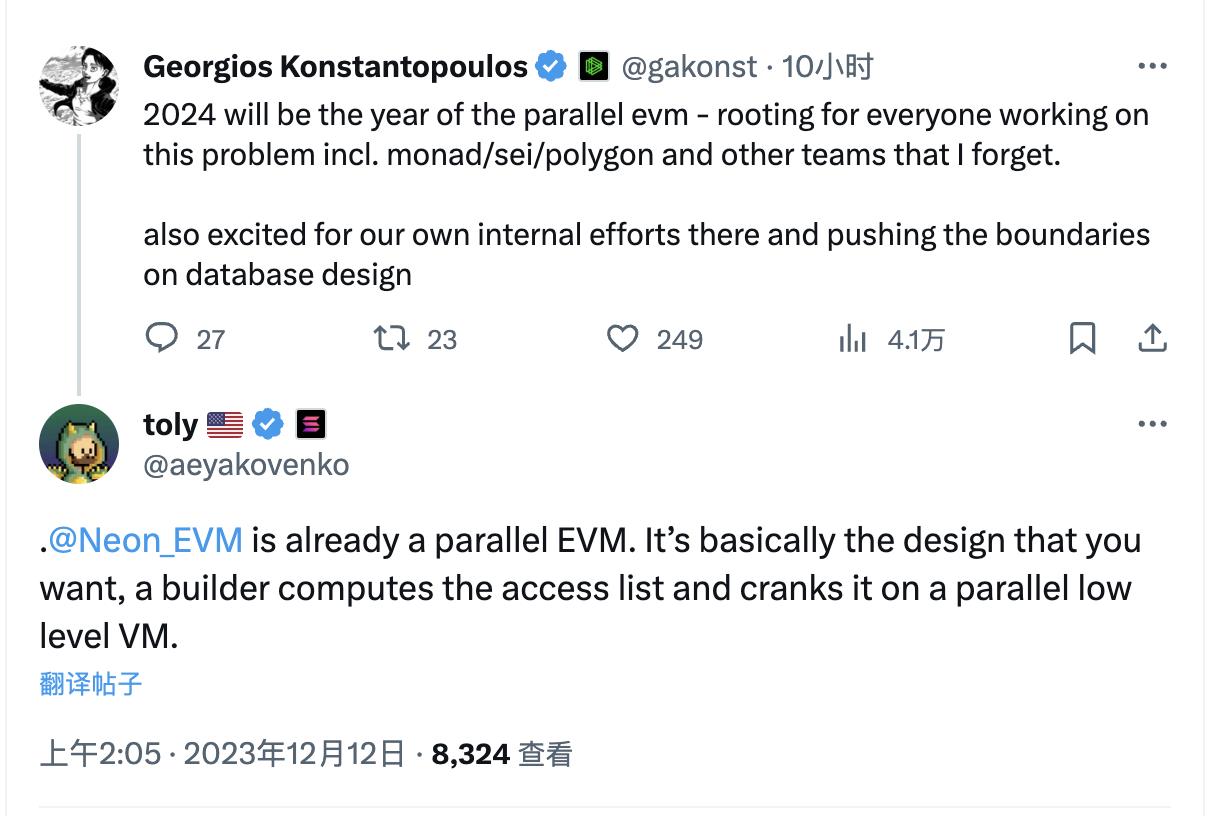This screenshot has height=816, width=1214.
Task: Click the 翻译帖子 translate post link
Action: click(91, 684)
